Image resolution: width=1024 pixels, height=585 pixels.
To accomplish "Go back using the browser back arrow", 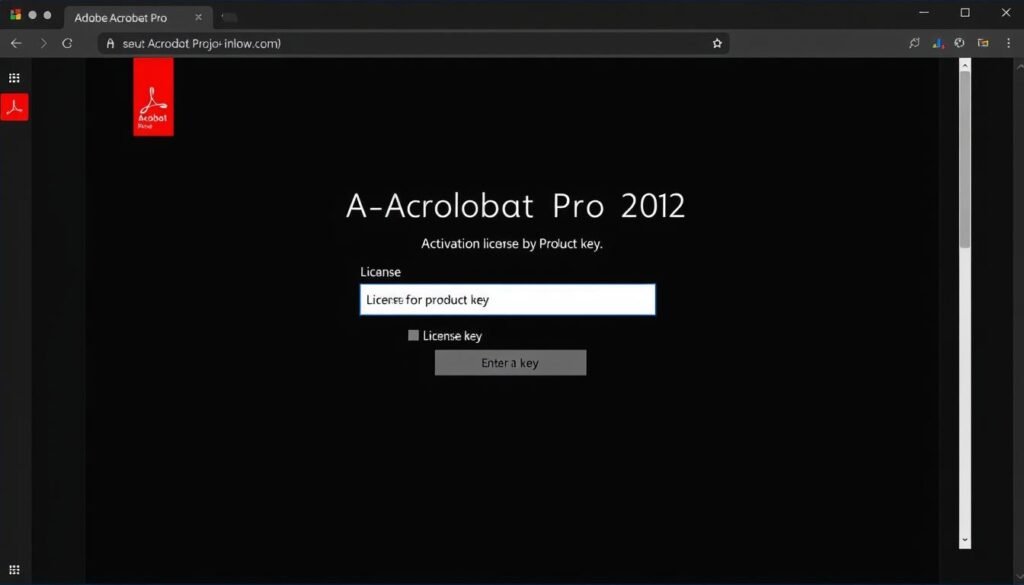I will pyautogui.click(x=16, y=43).
